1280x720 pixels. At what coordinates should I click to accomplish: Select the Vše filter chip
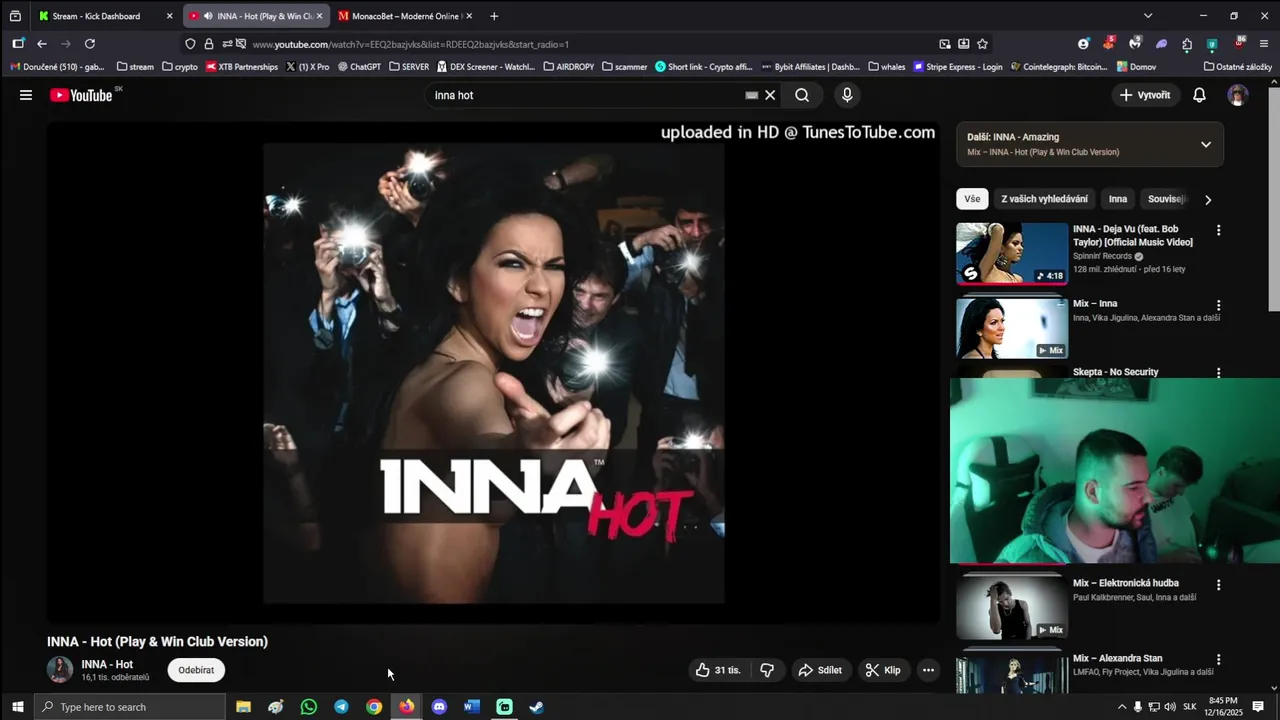point(972,199)
